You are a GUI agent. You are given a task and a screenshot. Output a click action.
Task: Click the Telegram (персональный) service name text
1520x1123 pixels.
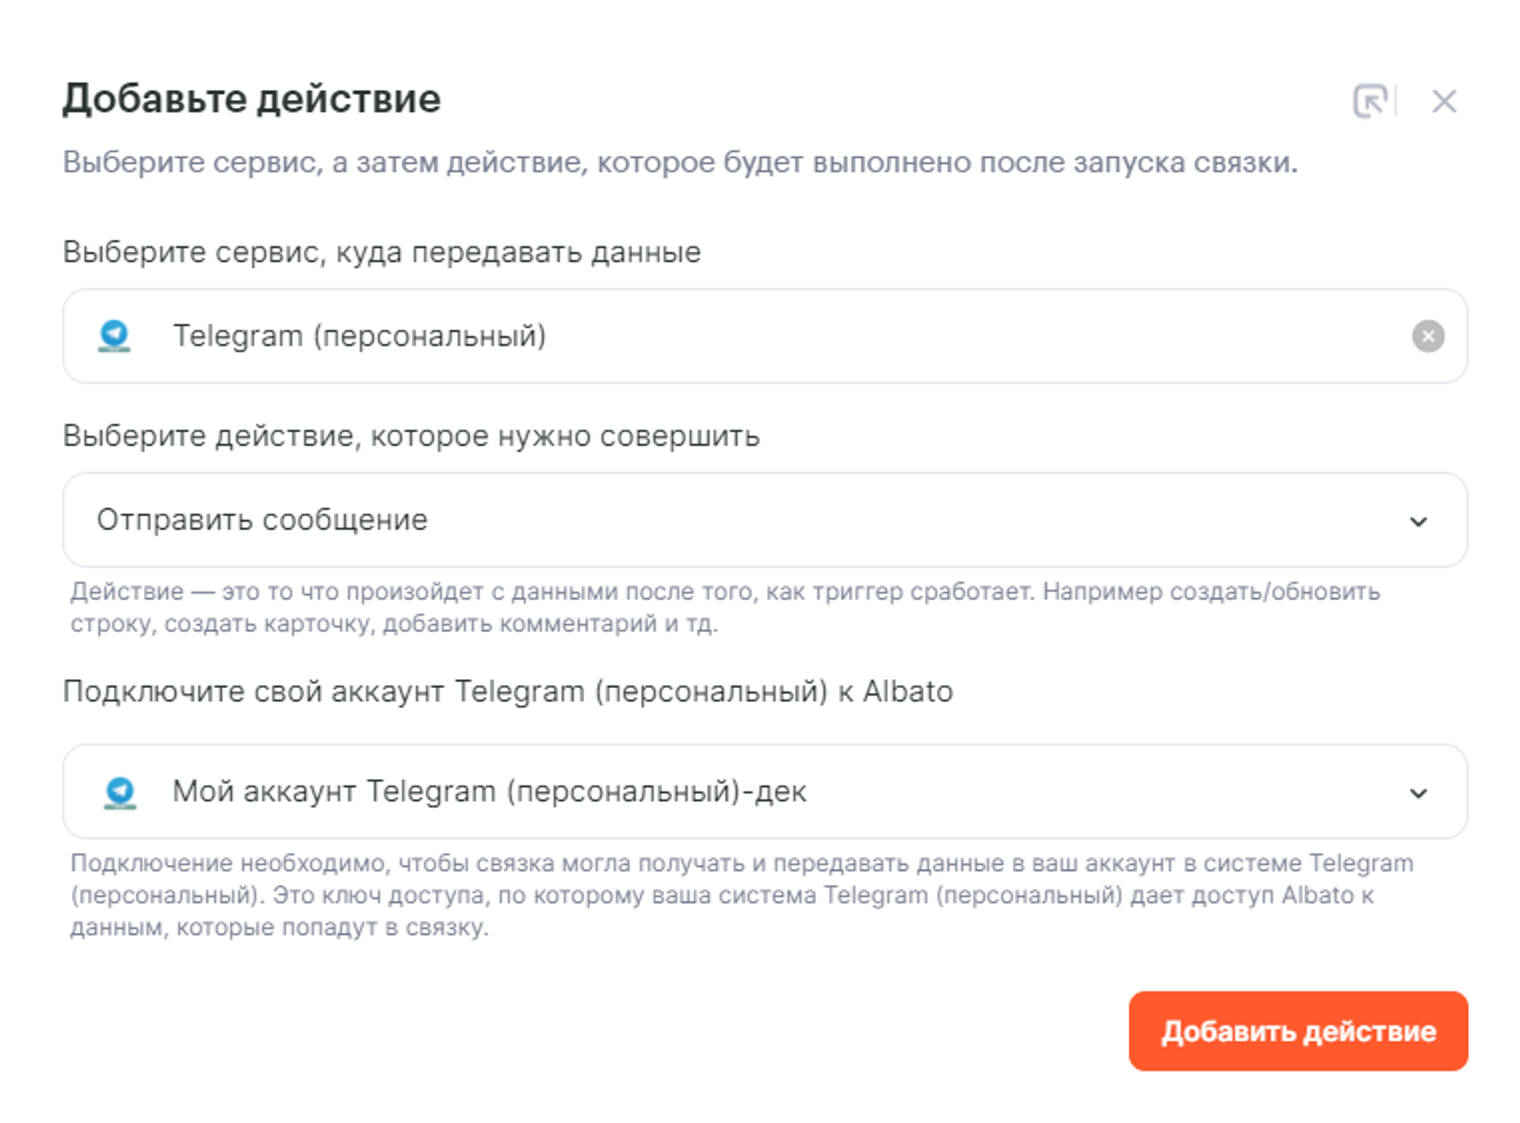(359, 336)
